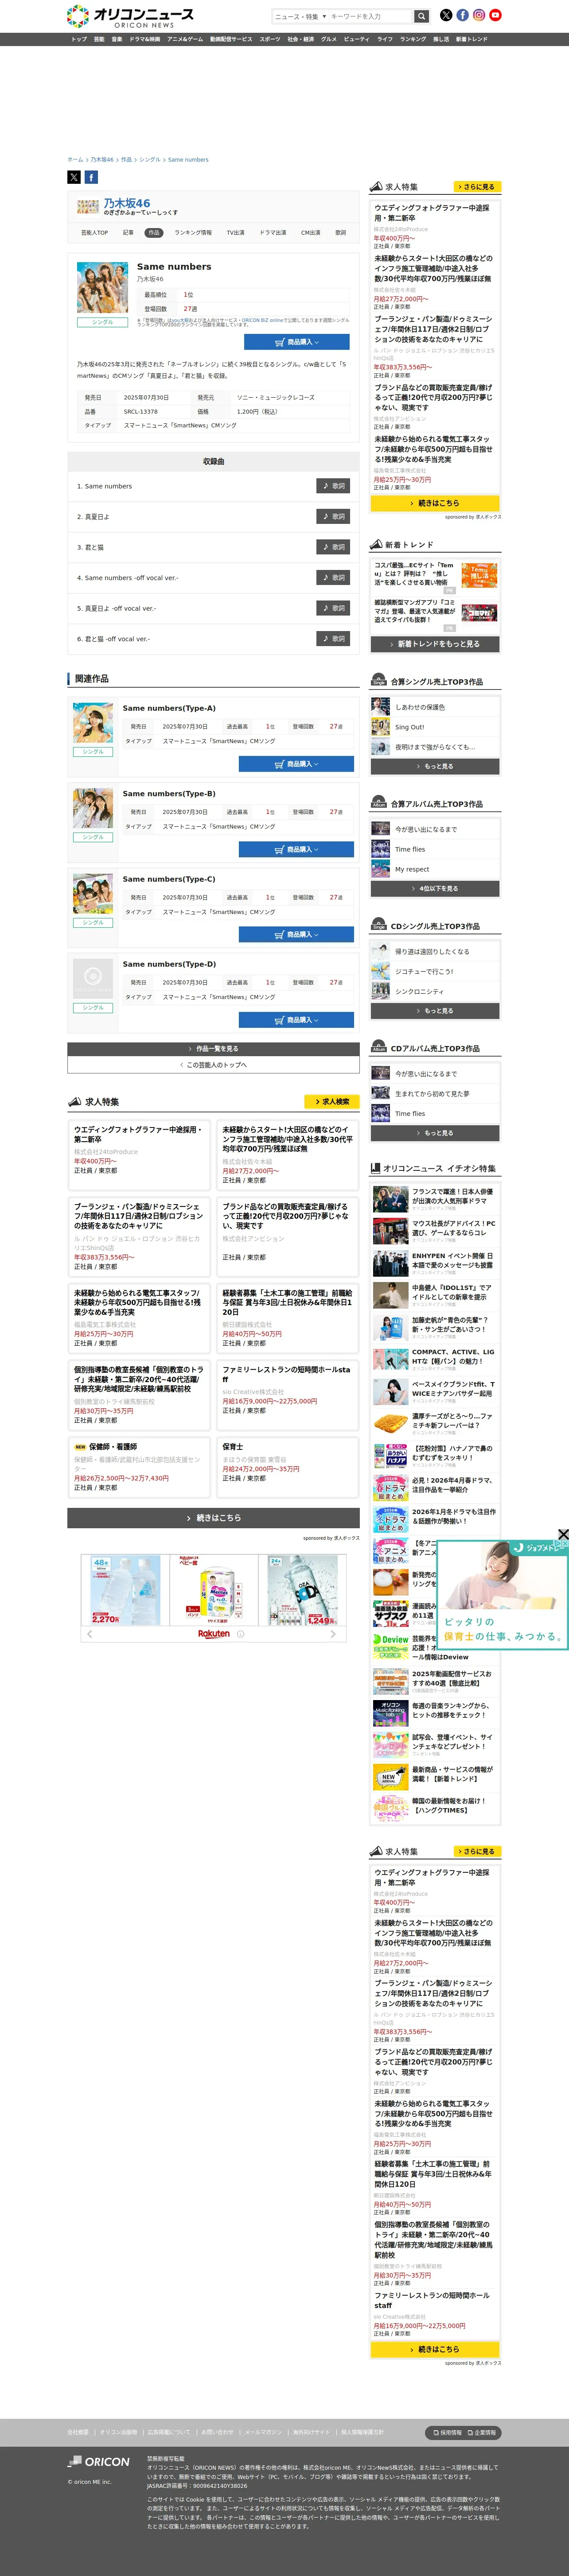The image size is (569, 2576).
Task: Click the 乃木坂46 artist thumbnail icon
Action: click(88, 207)
